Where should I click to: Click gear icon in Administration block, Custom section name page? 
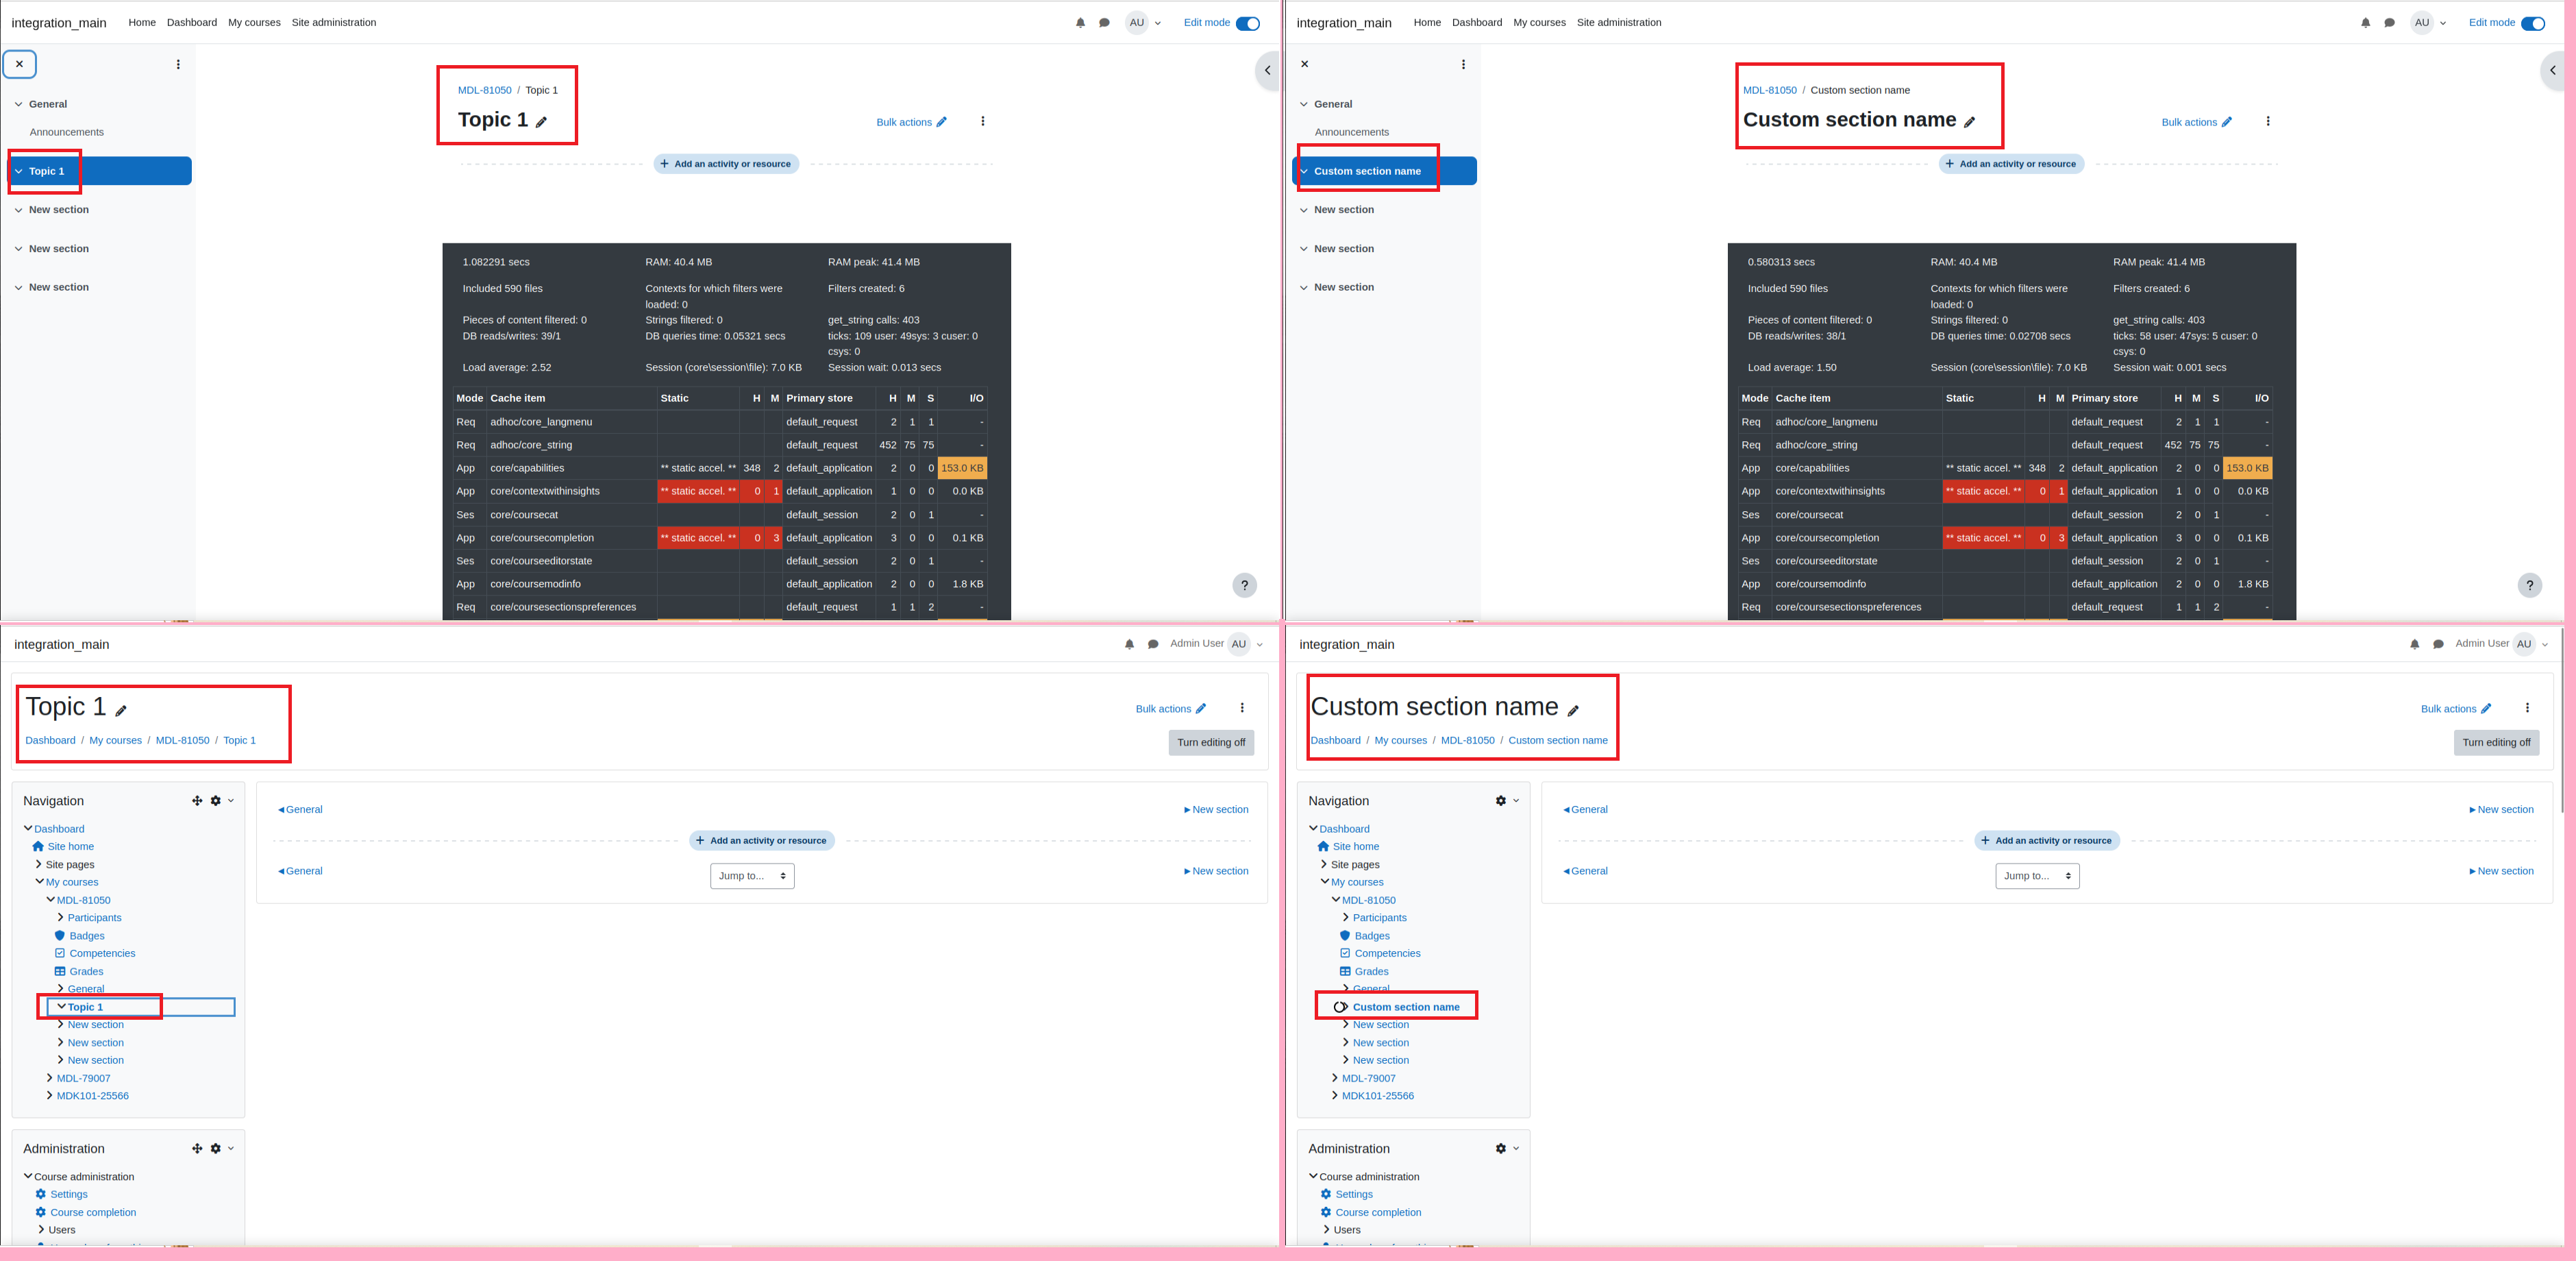point(1501,1149)
